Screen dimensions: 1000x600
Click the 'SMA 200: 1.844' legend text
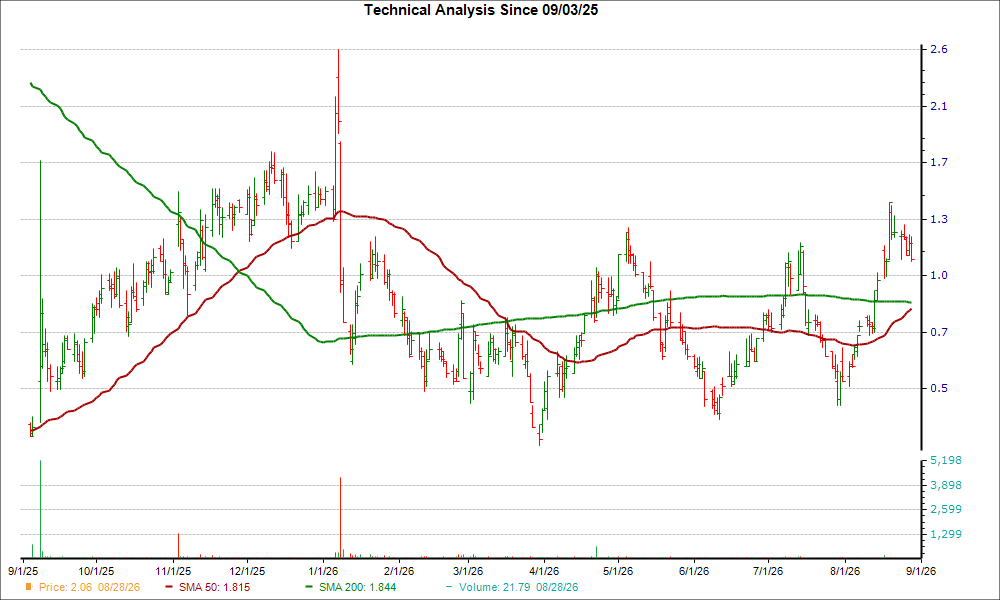358,587
